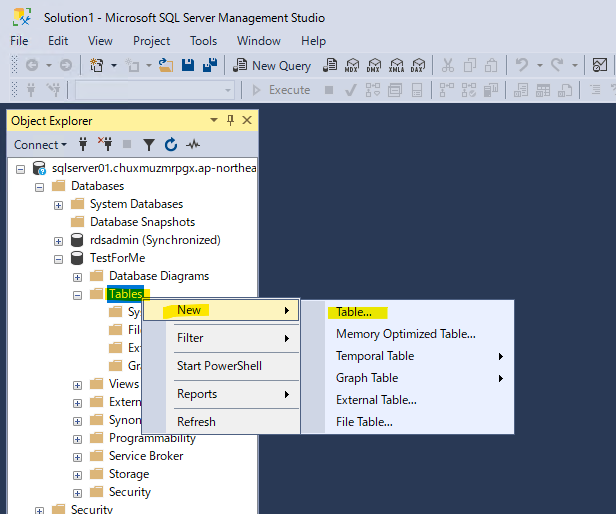The height and width of the screenshot is (514, 616).
Task: Click the Object Explorer Filter funnel icon
Action: pos(149,145)
